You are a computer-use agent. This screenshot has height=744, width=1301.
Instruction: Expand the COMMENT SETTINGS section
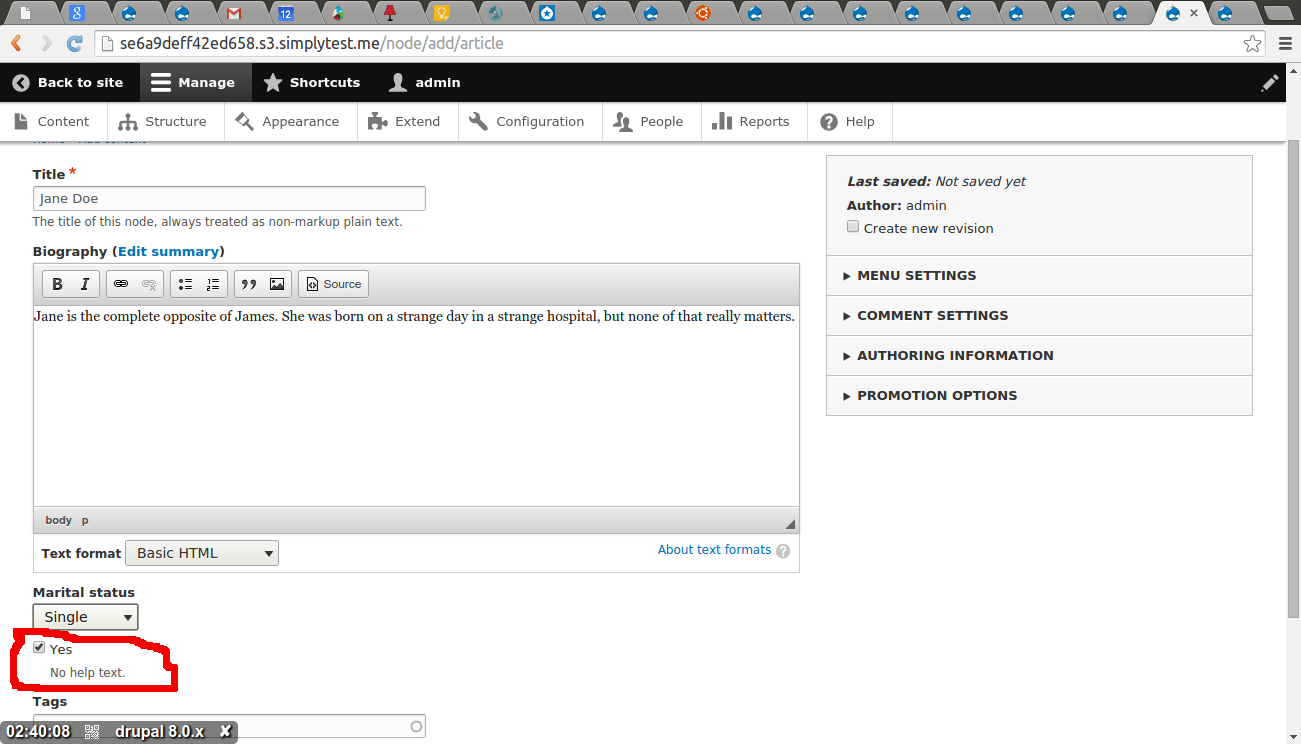(932, 315)
